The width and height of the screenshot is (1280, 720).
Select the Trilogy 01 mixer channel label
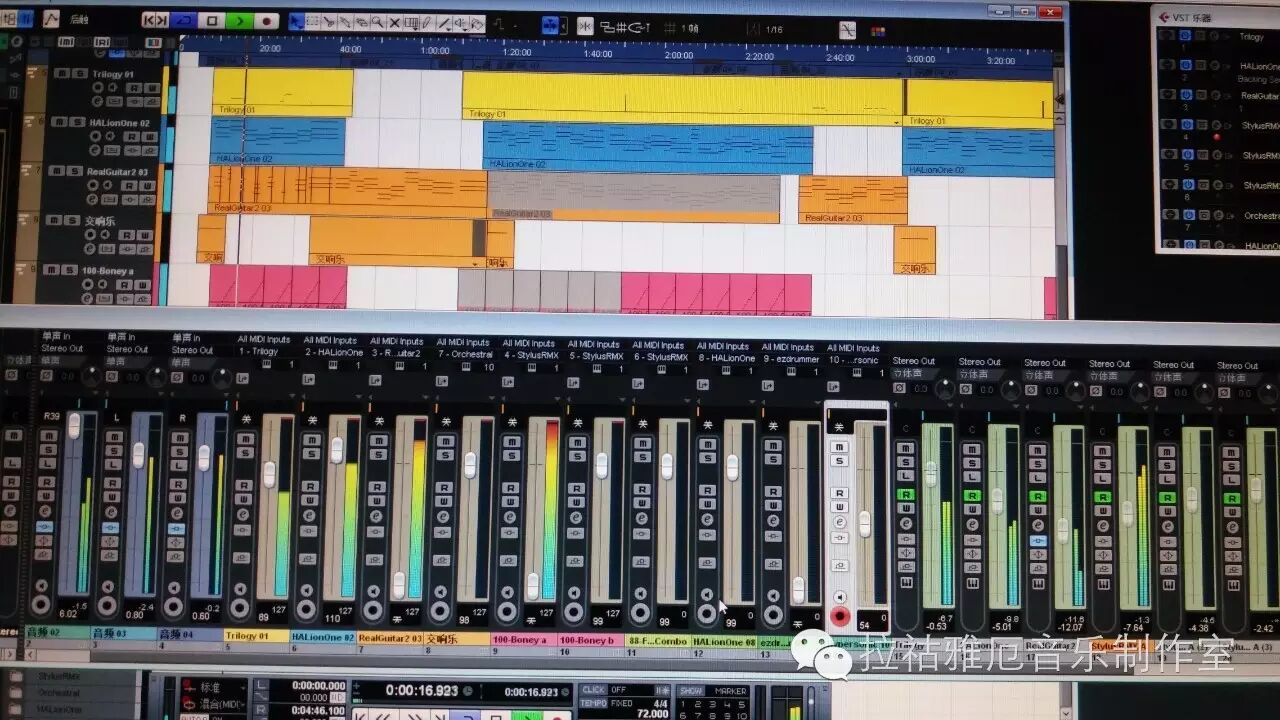point(257,635)
